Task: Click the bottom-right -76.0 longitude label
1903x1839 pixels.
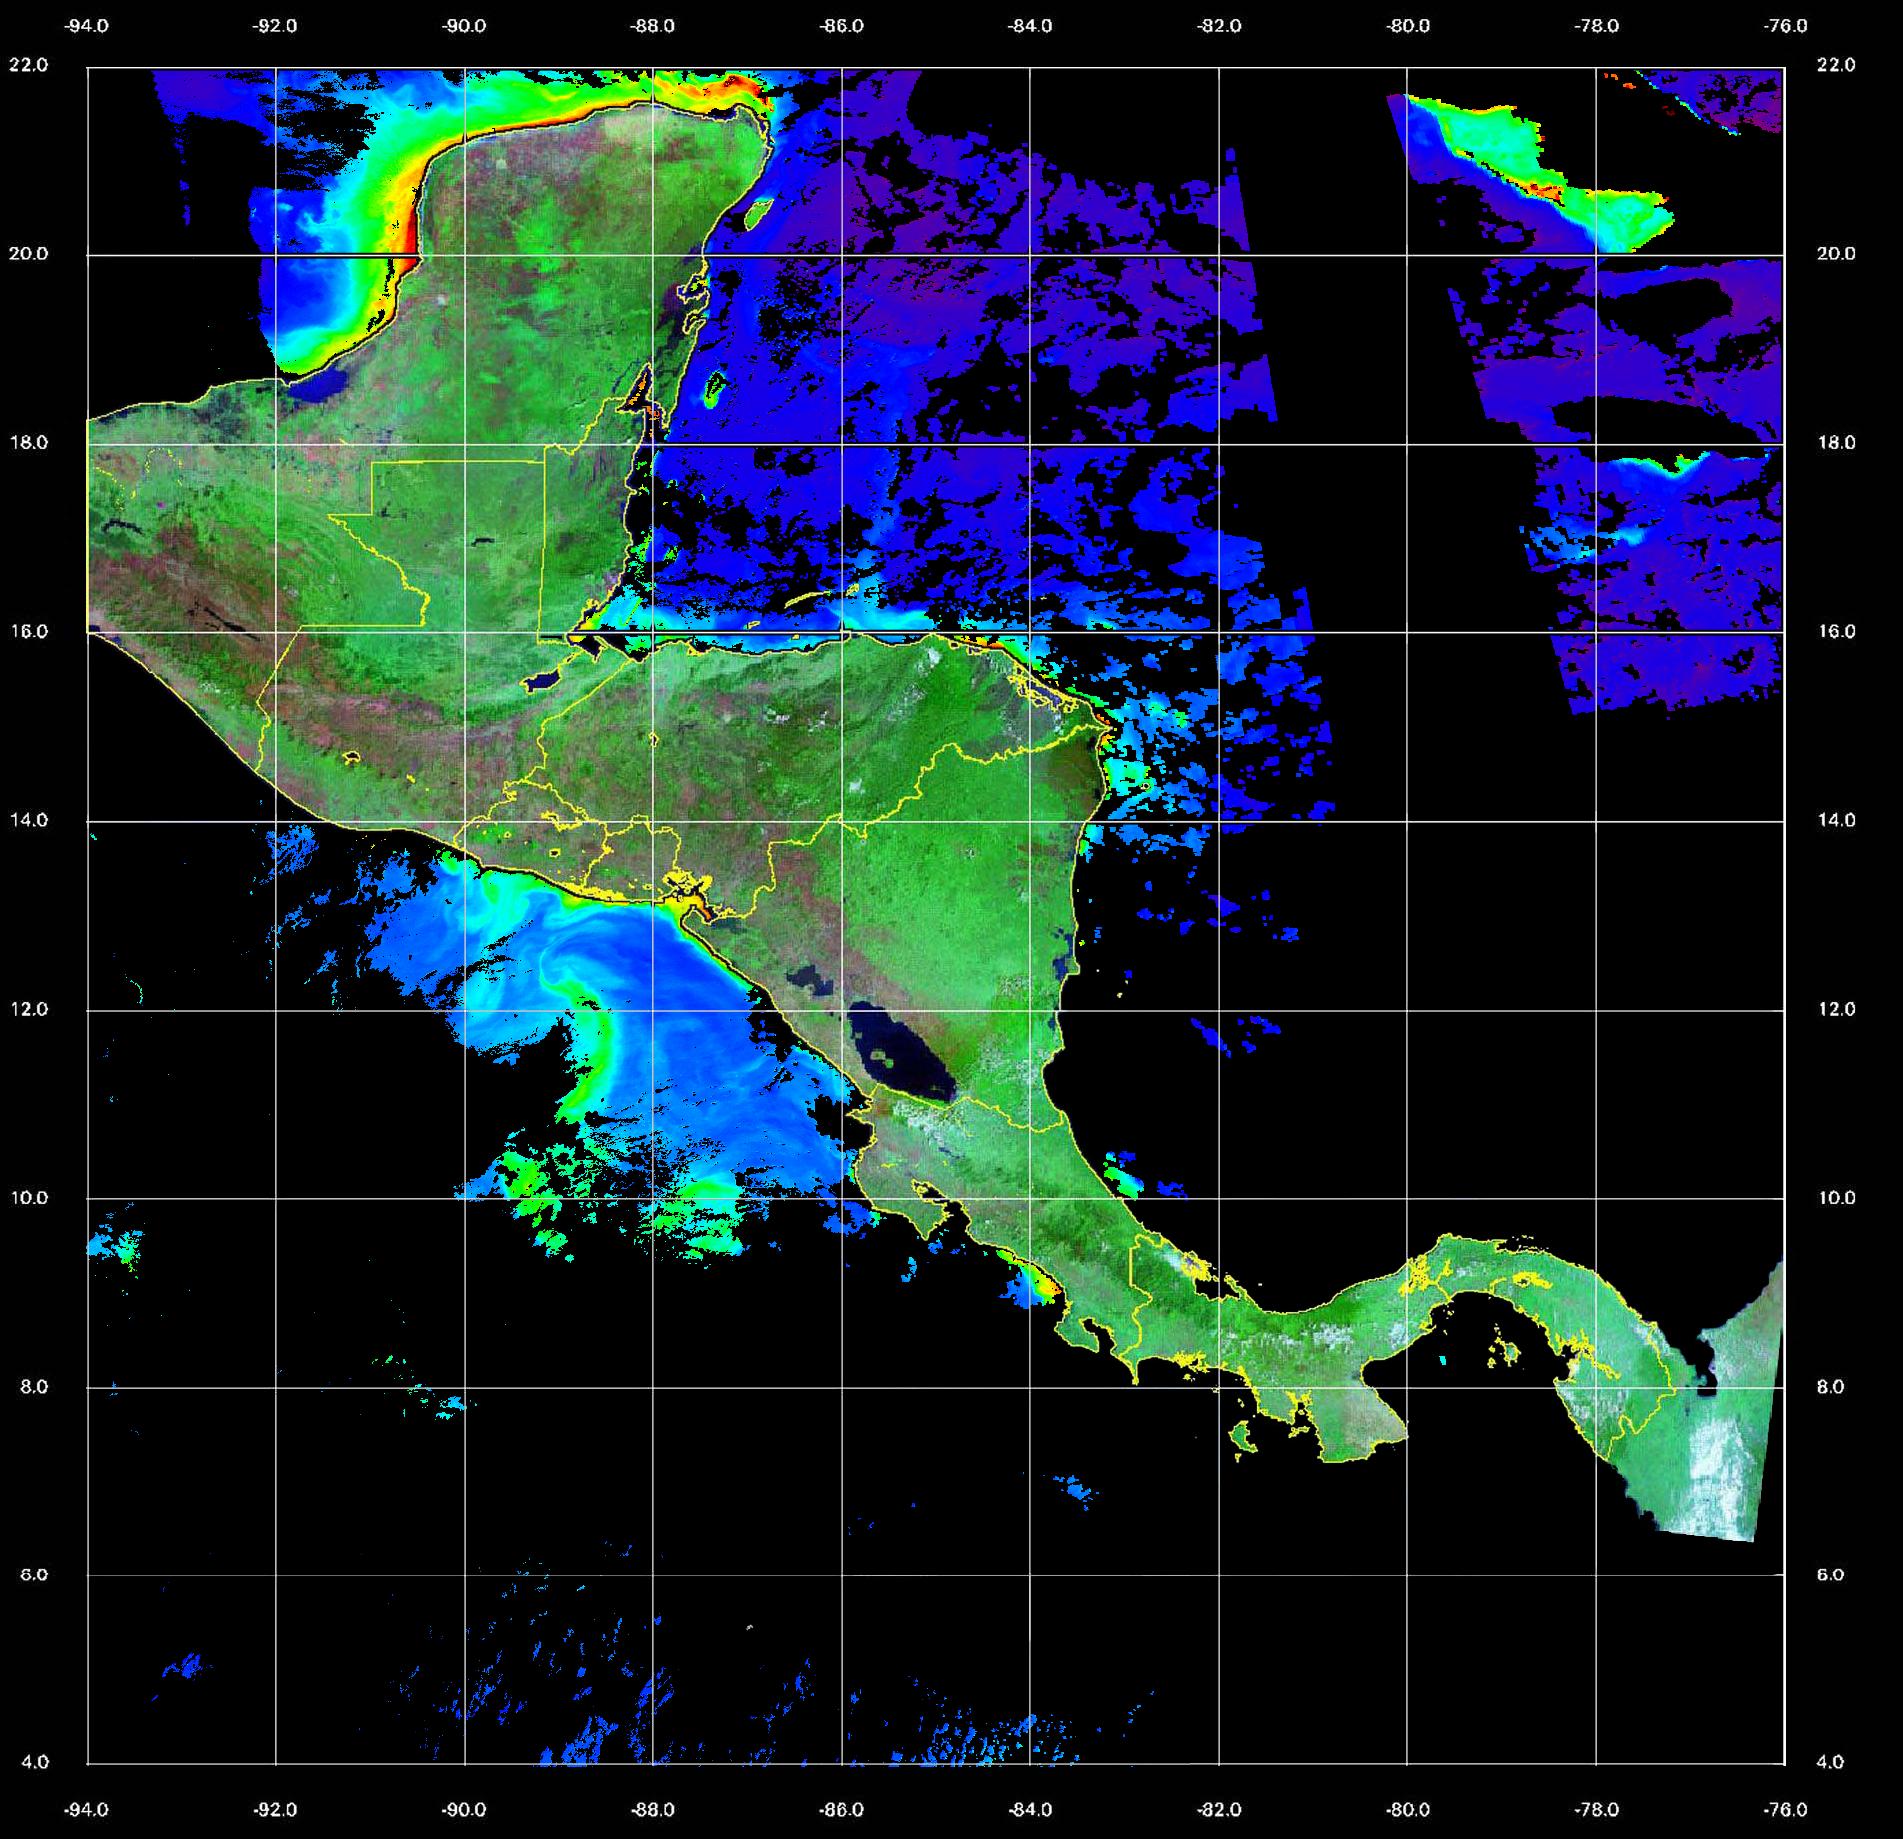Action: click(1786, 1809)
